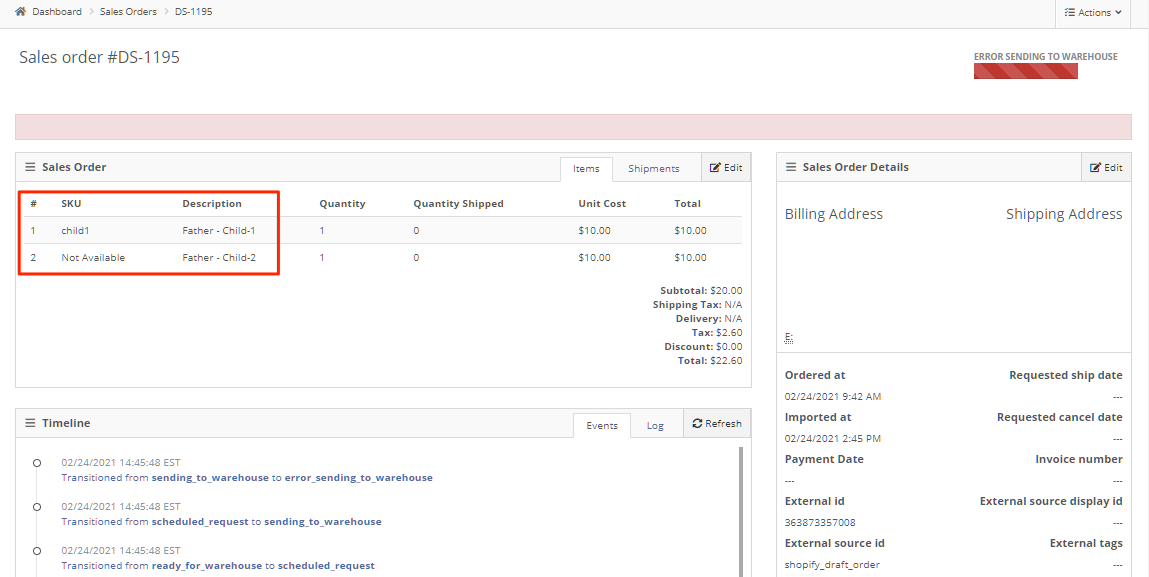1149x577 pixels.
Task: Click the scheduled_request transition event marker
Action: pyautogui.click(x=37, y=551)
